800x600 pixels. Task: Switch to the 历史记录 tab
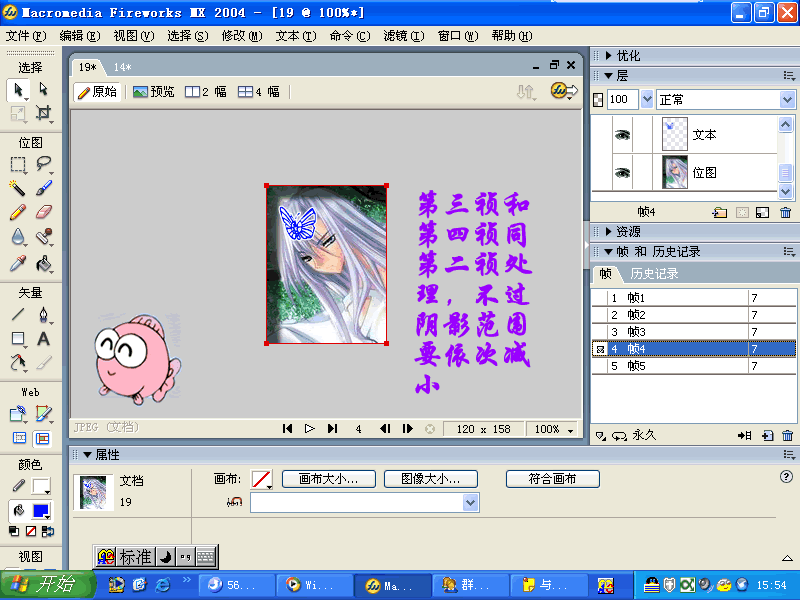(654, 274)
